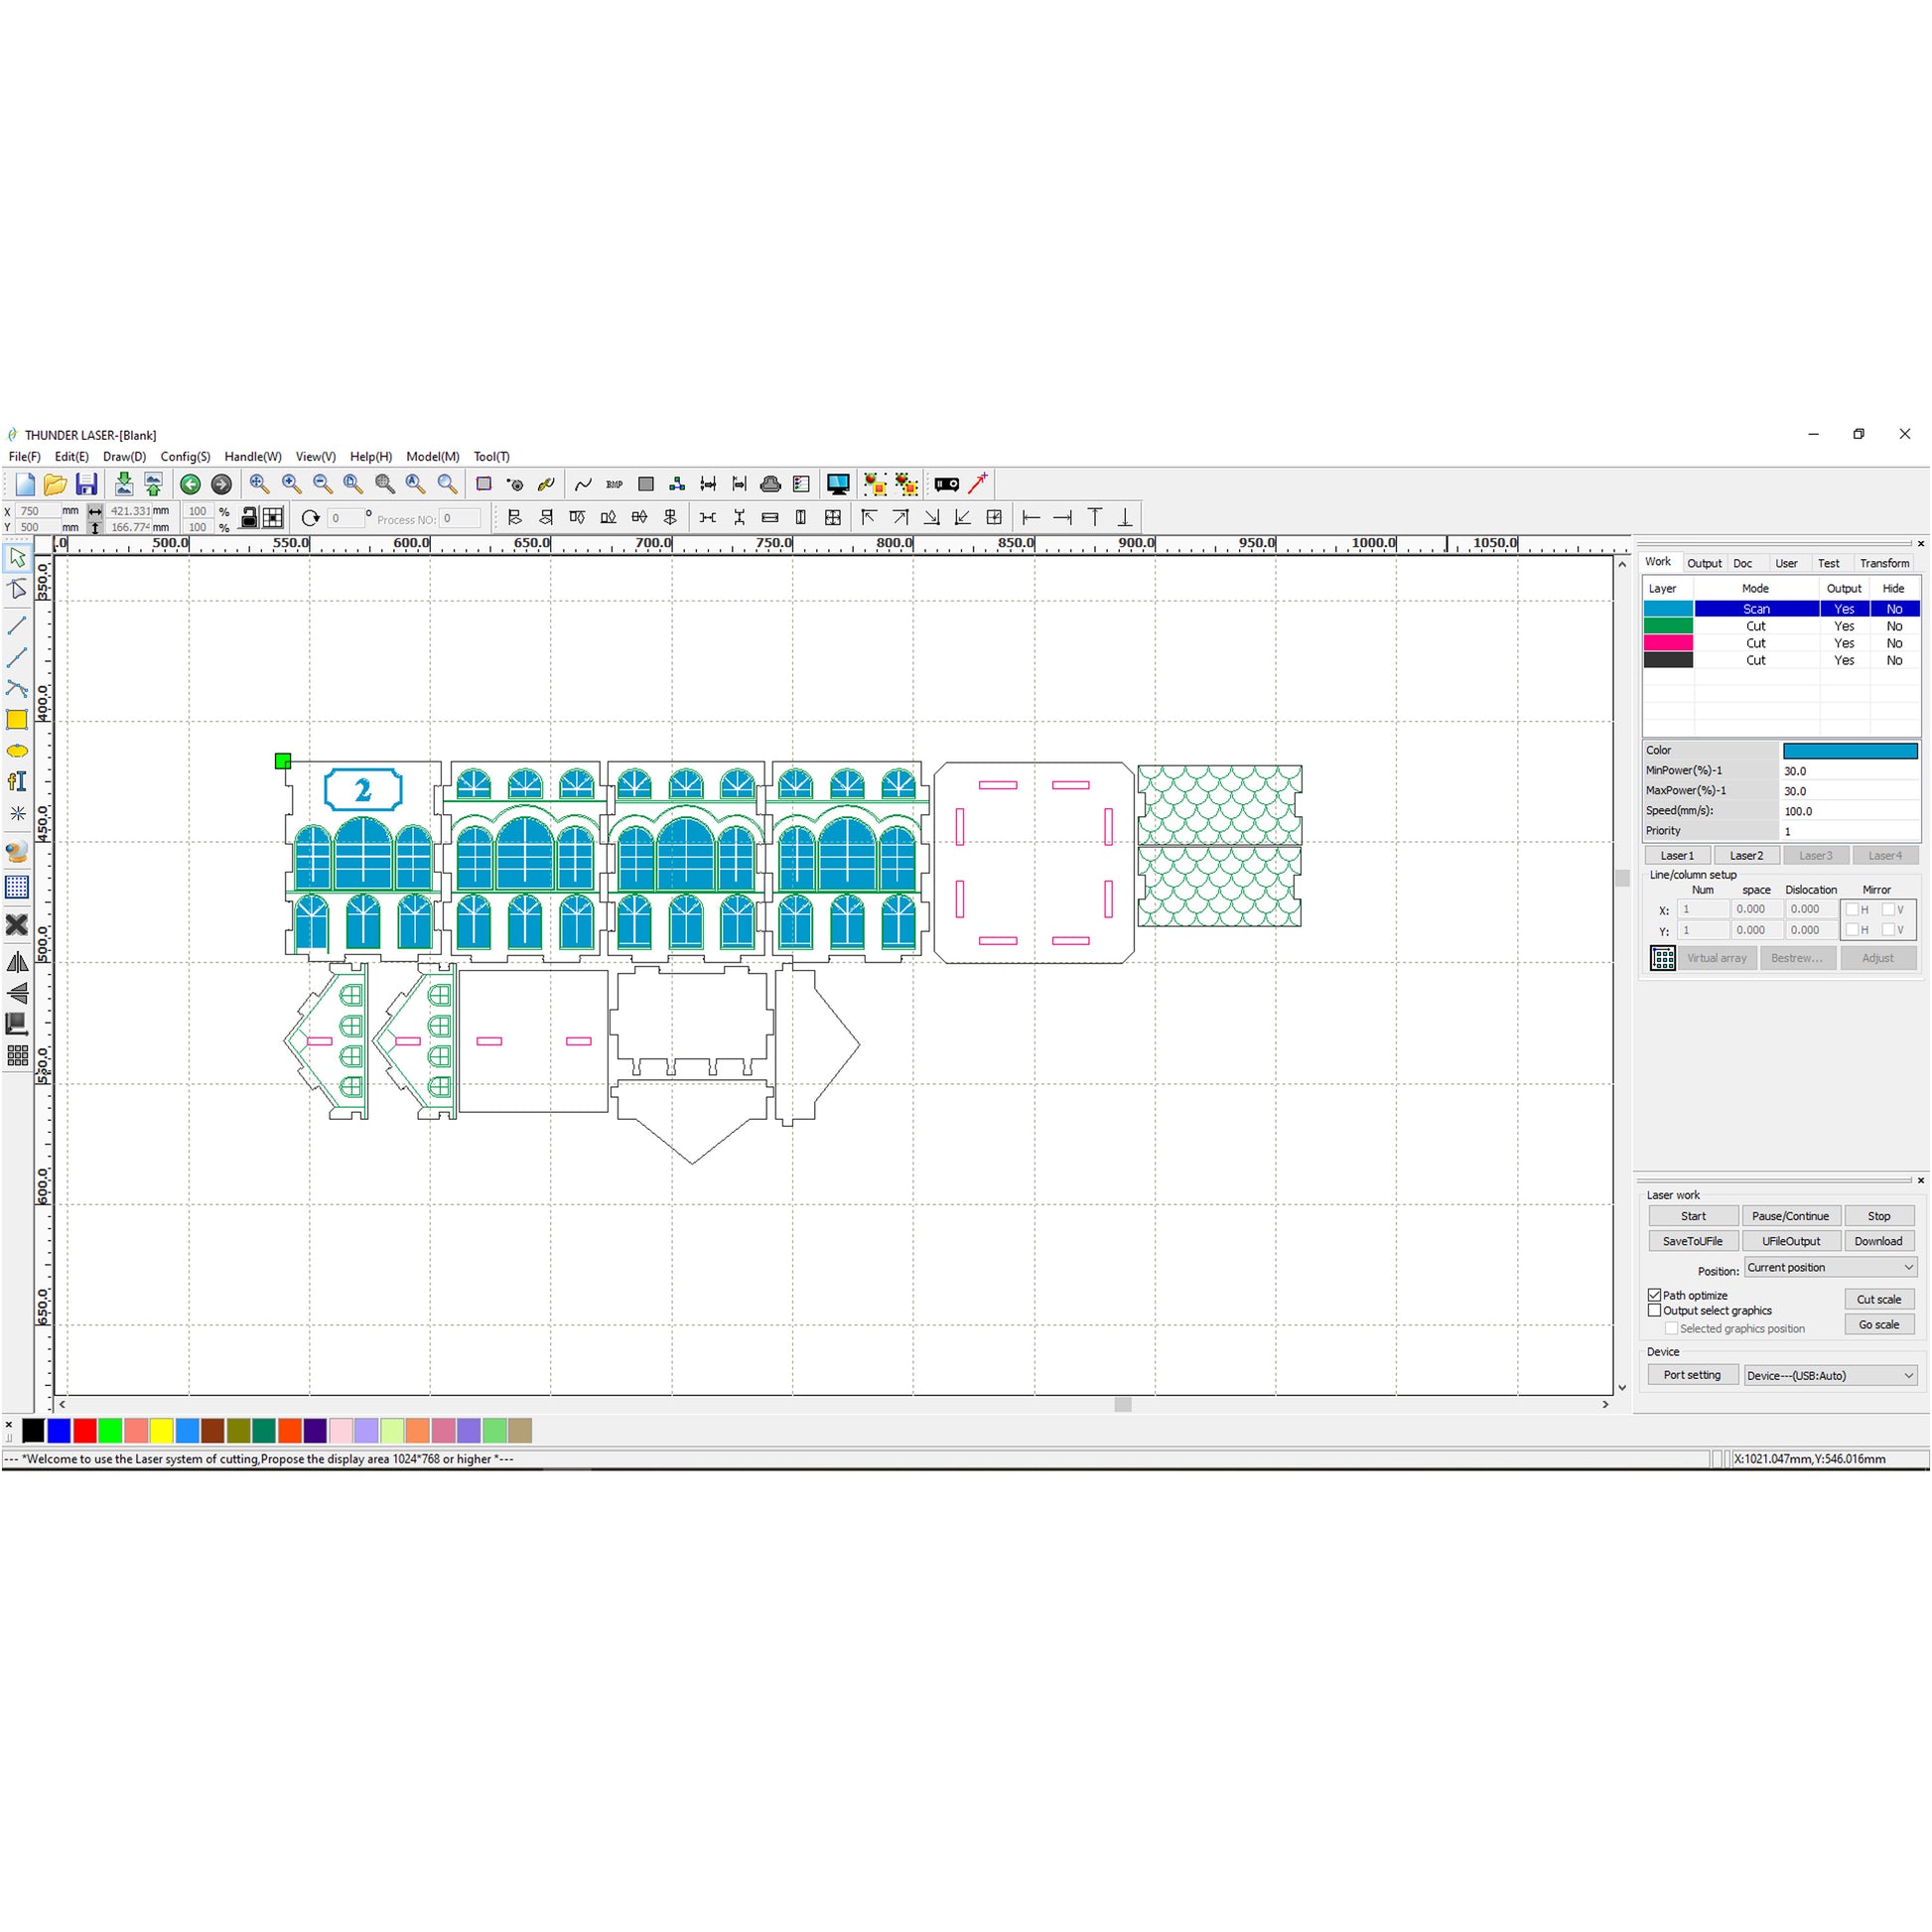
Task: Open the Handle(W) menu
Action: pos(252,456)
